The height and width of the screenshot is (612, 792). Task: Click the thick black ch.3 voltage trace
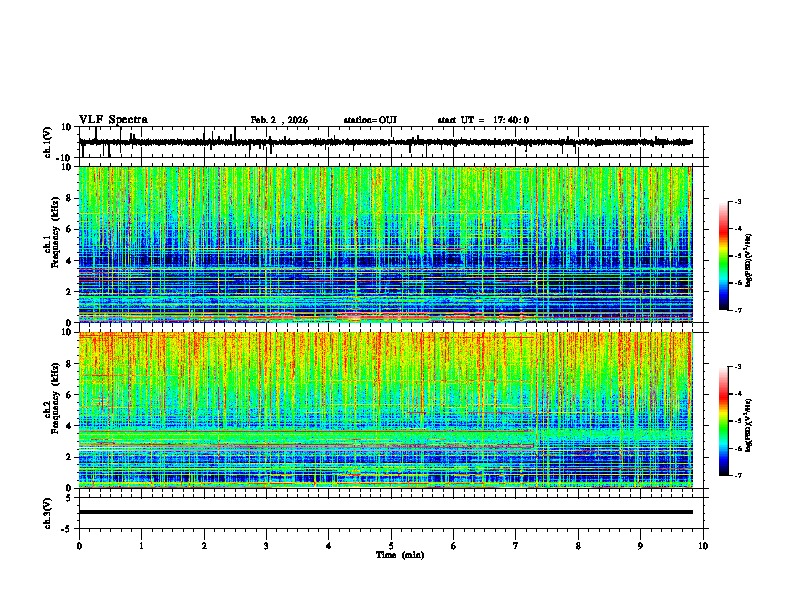click(386, 512)
